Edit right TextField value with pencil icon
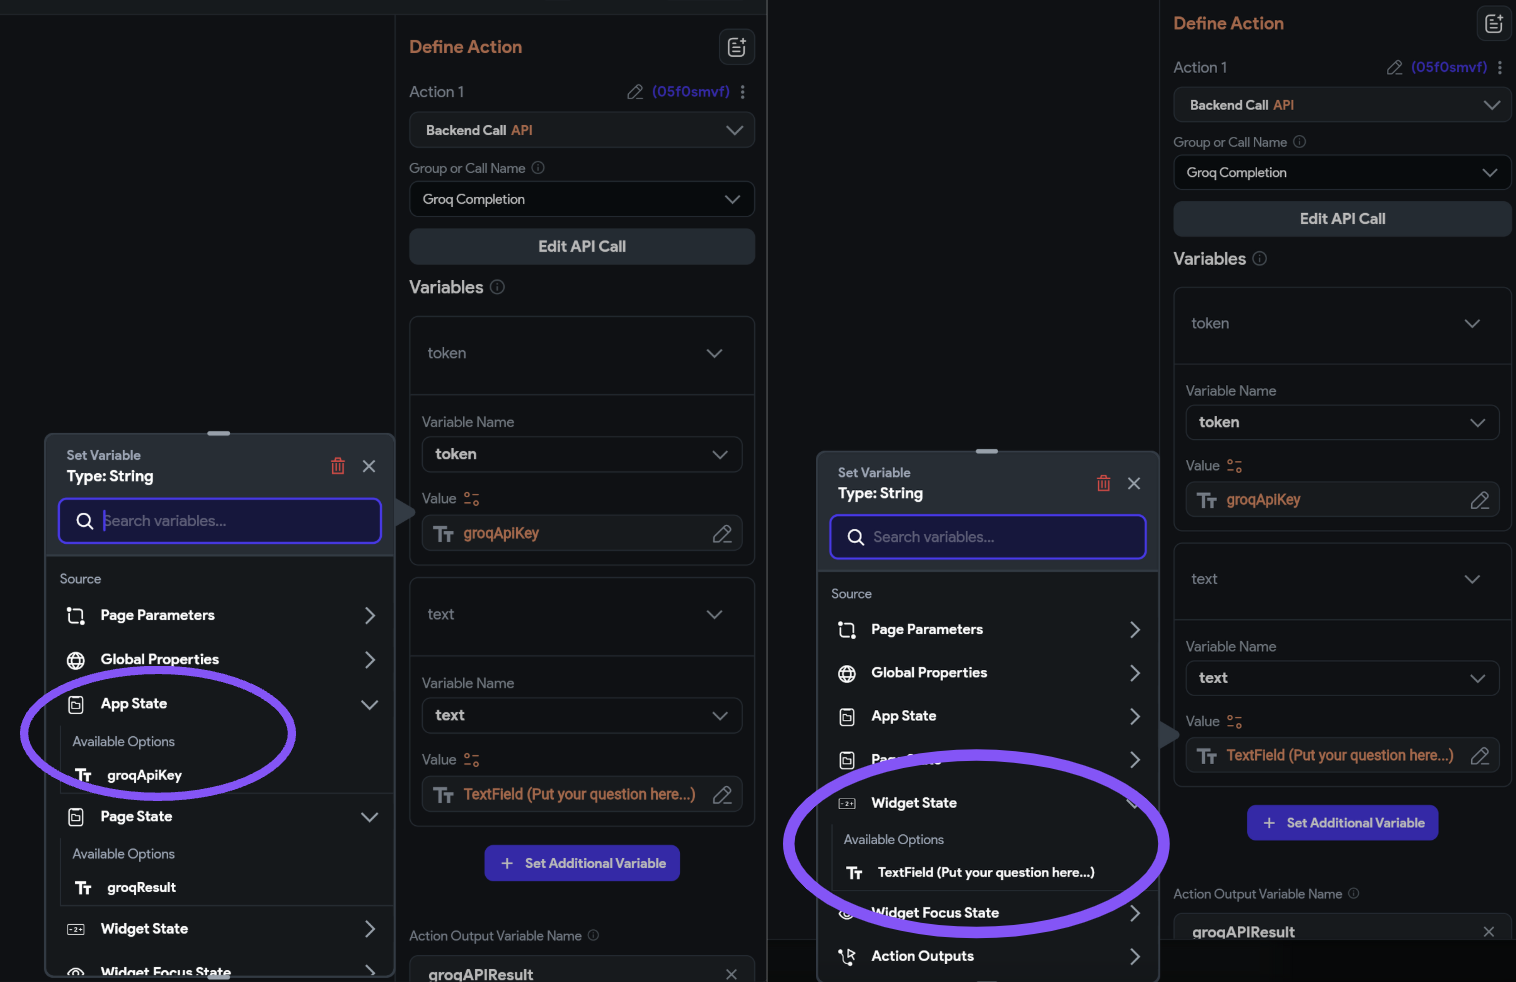 pyautogui.click(x=1480, y=756)
